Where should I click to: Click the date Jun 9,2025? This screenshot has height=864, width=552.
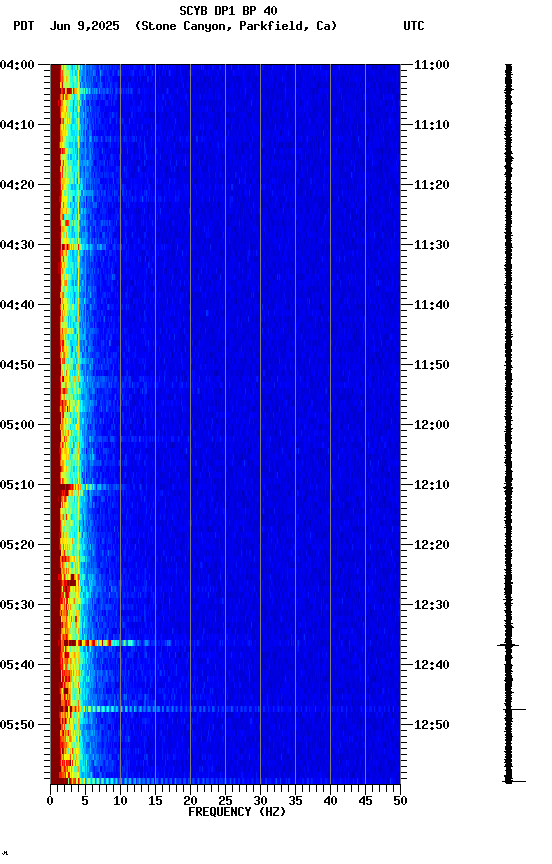tap(84, 26)
